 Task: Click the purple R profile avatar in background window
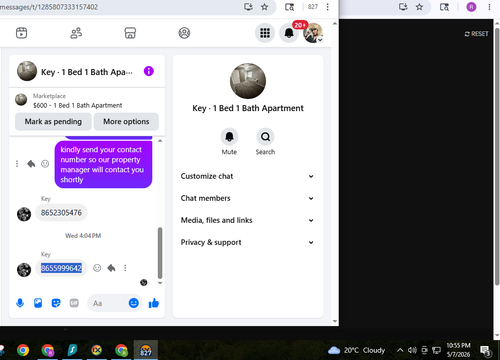(471, 7)
